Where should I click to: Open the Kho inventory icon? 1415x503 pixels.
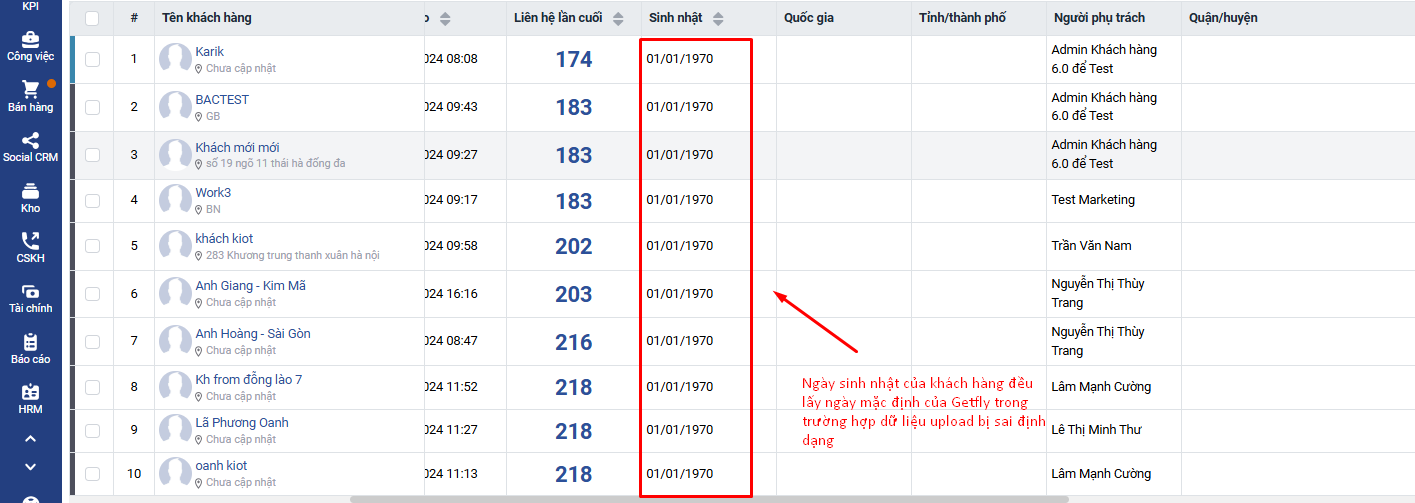pyautogui.click(x=30, y=191)
